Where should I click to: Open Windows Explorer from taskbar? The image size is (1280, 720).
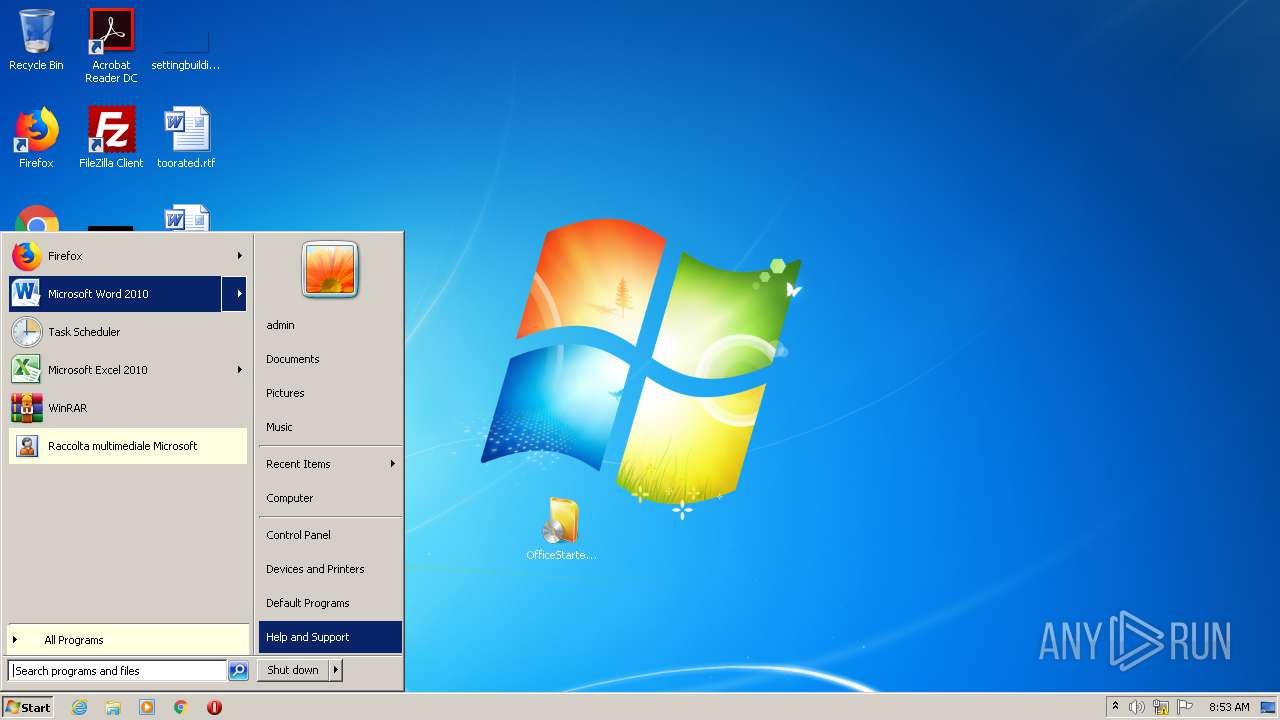[x=113, y=707]
